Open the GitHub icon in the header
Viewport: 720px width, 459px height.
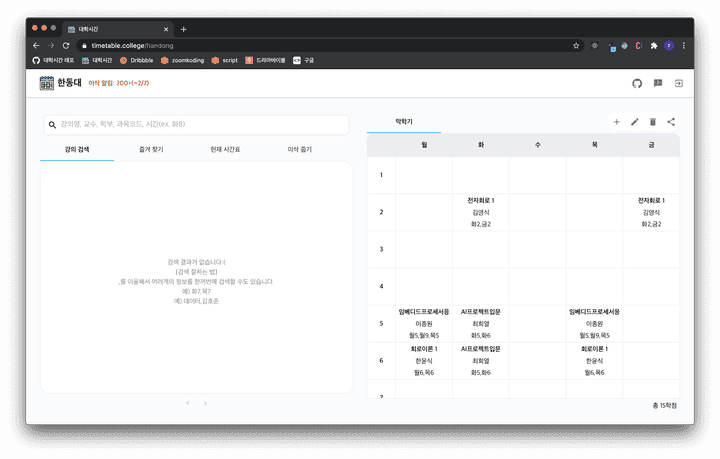pyautogui.click(x=637, y=84)
